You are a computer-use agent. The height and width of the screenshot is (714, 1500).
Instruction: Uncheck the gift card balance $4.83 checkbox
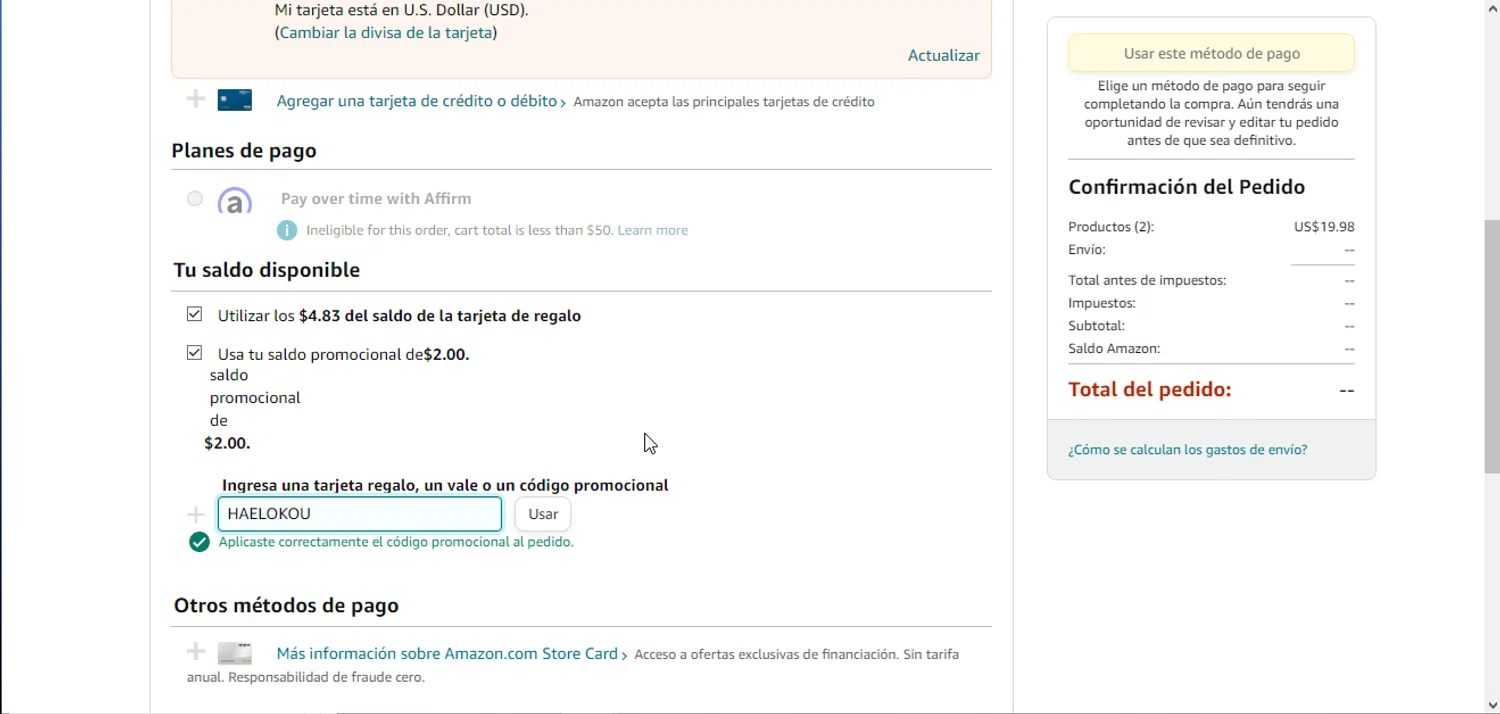coord(195,315)
